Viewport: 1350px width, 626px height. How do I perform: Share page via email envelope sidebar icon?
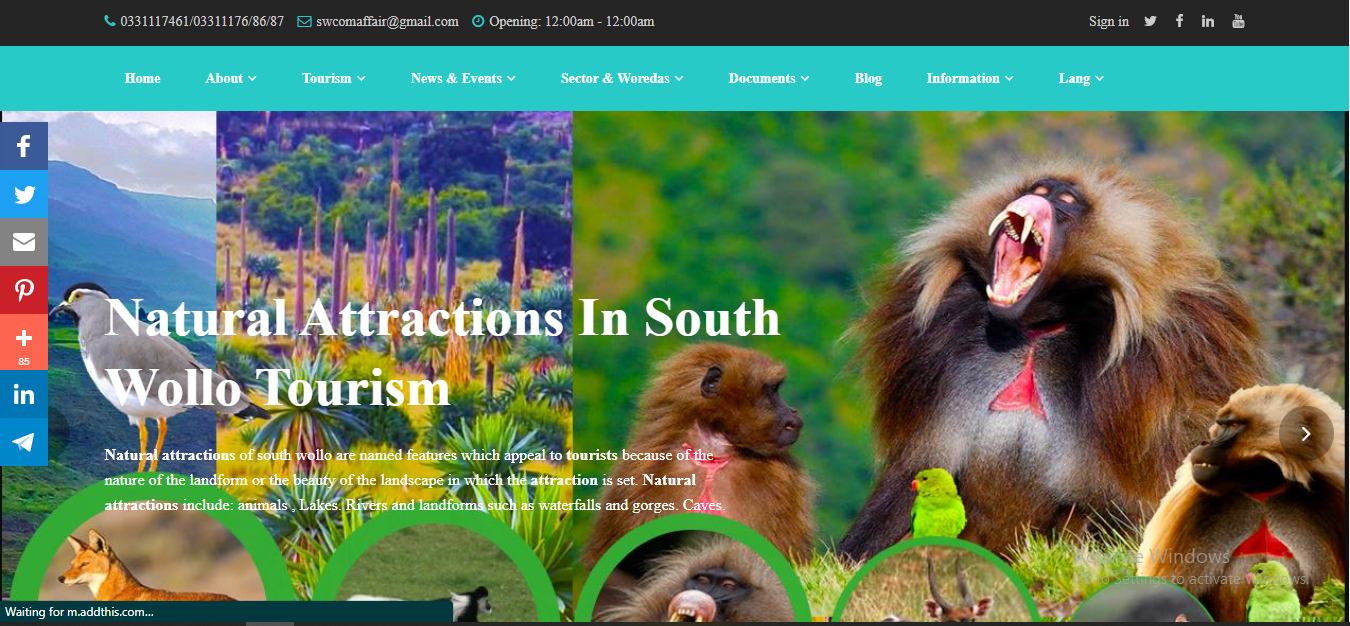(x=24, y=242)
